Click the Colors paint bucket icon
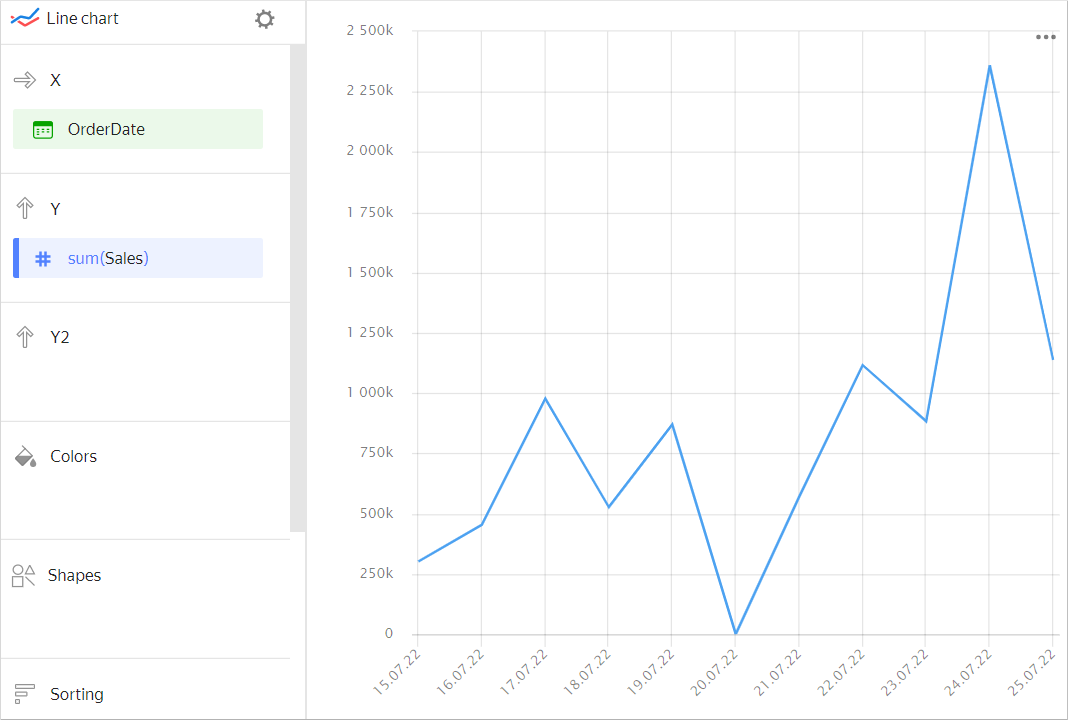1068x720 pixels. [25, 457]
